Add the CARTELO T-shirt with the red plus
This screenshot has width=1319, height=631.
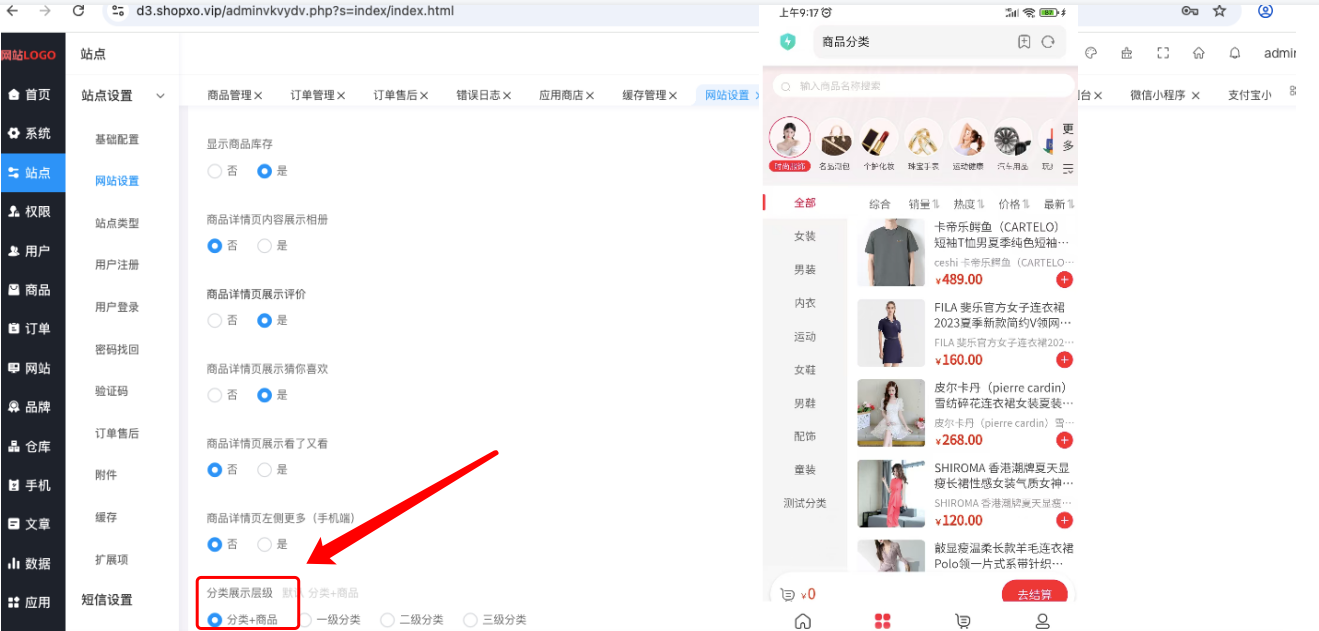pos(1064,280)
